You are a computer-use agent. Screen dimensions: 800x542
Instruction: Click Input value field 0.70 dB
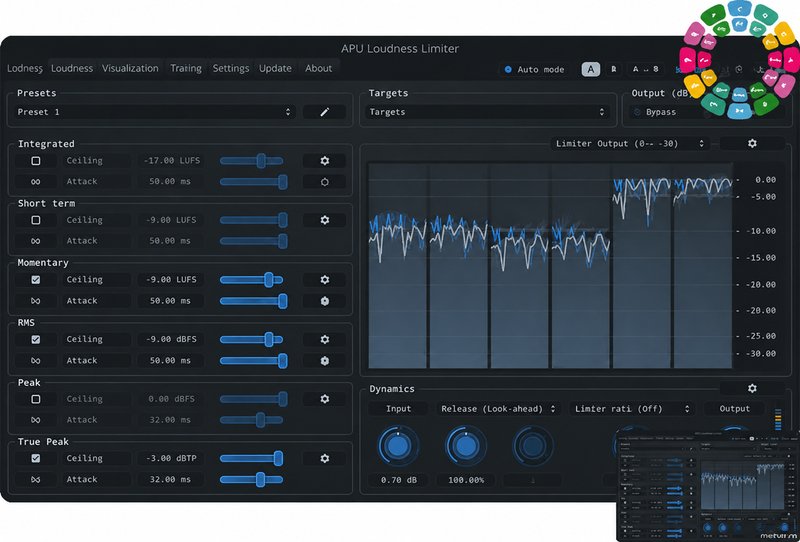pyautogui.click(x=398, y=480)
